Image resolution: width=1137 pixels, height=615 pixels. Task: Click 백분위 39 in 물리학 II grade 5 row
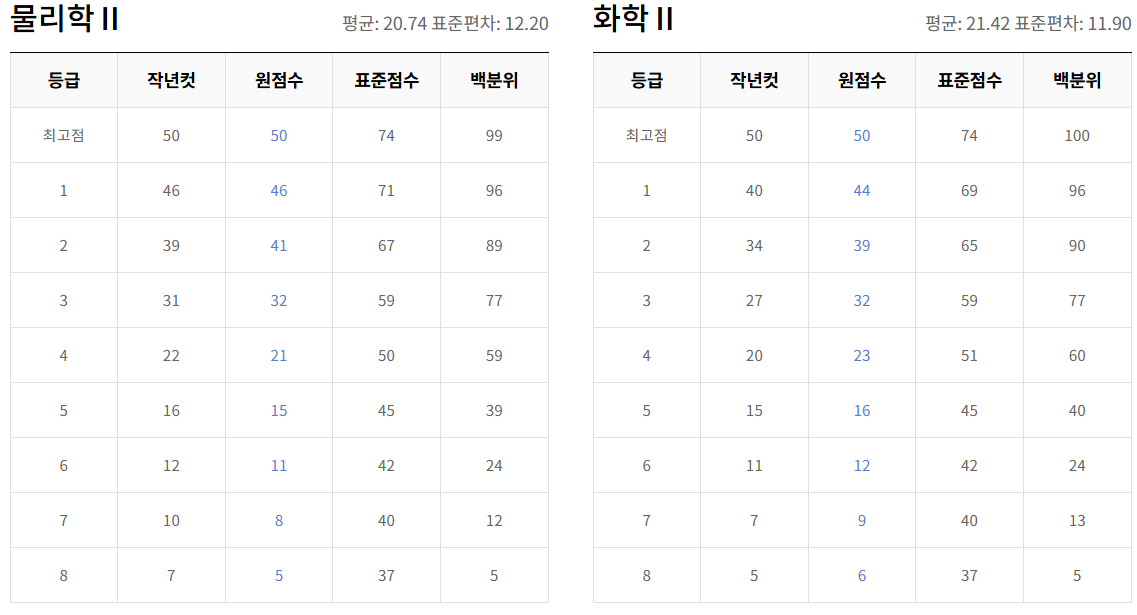tap(494, 411)
